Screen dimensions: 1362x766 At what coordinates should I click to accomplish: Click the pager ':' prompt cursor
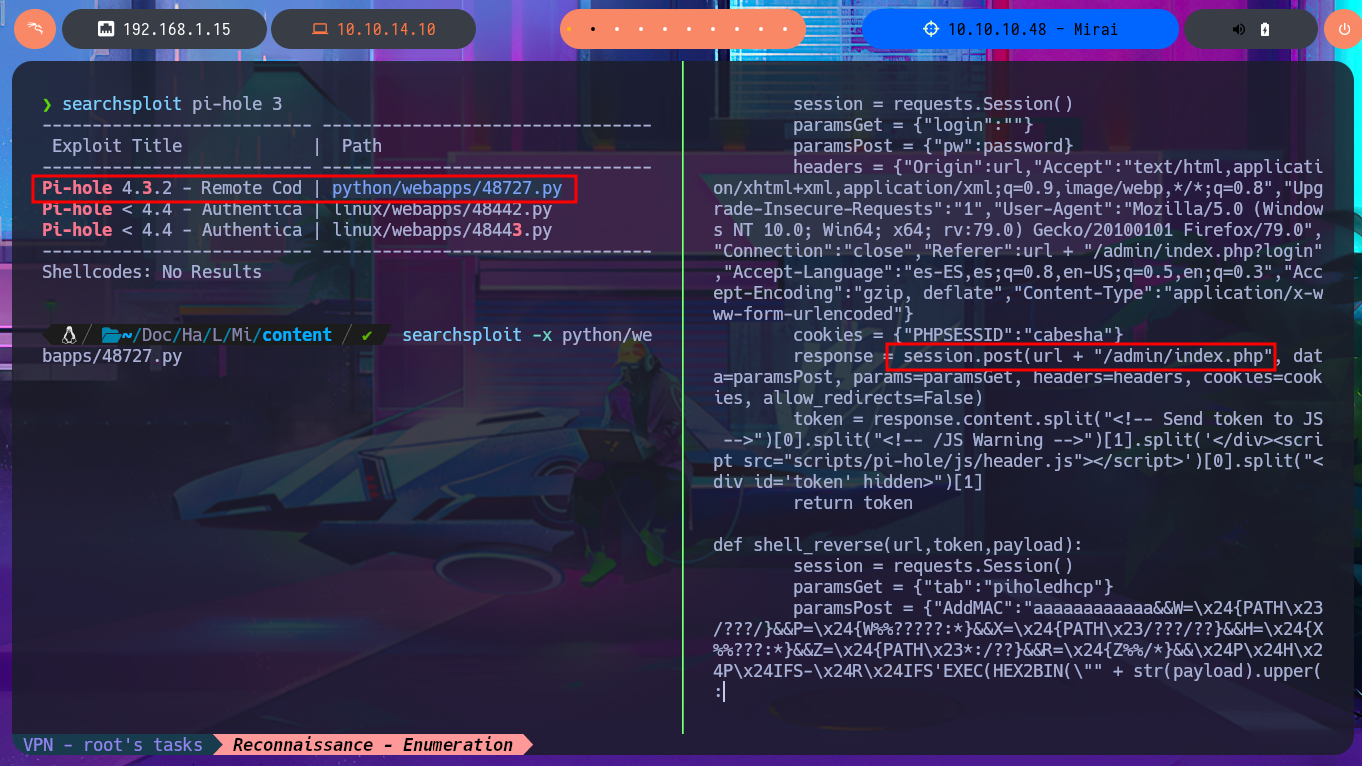pyautogui.click(x=720, y=692)
